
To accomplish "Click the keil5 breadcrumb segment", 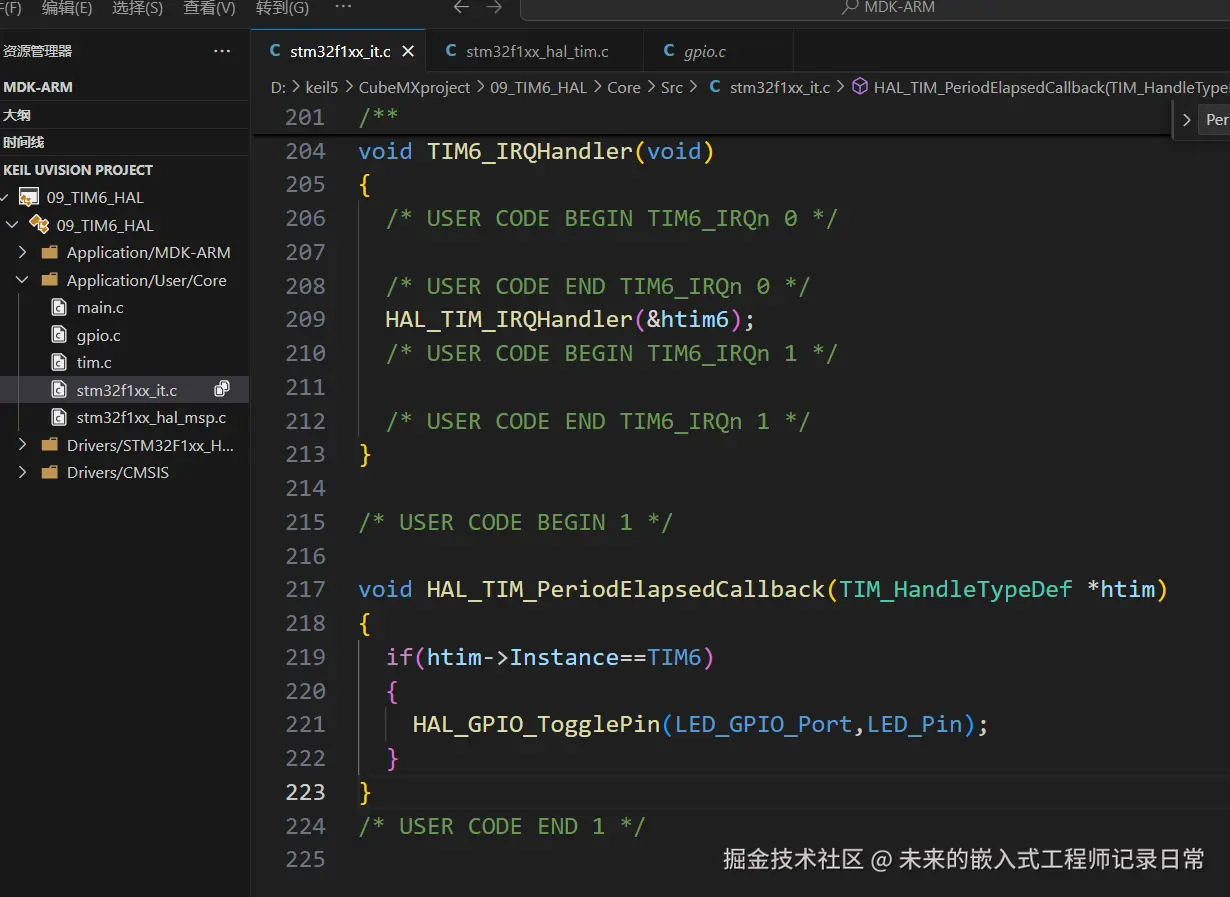I will 322,87.
